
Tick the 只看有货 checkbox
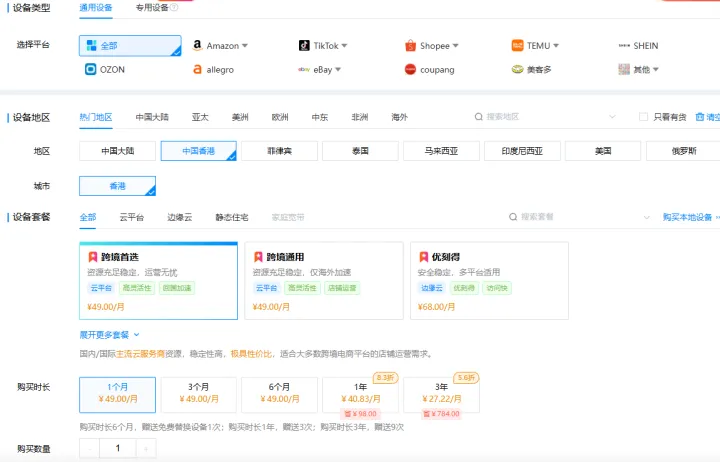pos(643,117)
